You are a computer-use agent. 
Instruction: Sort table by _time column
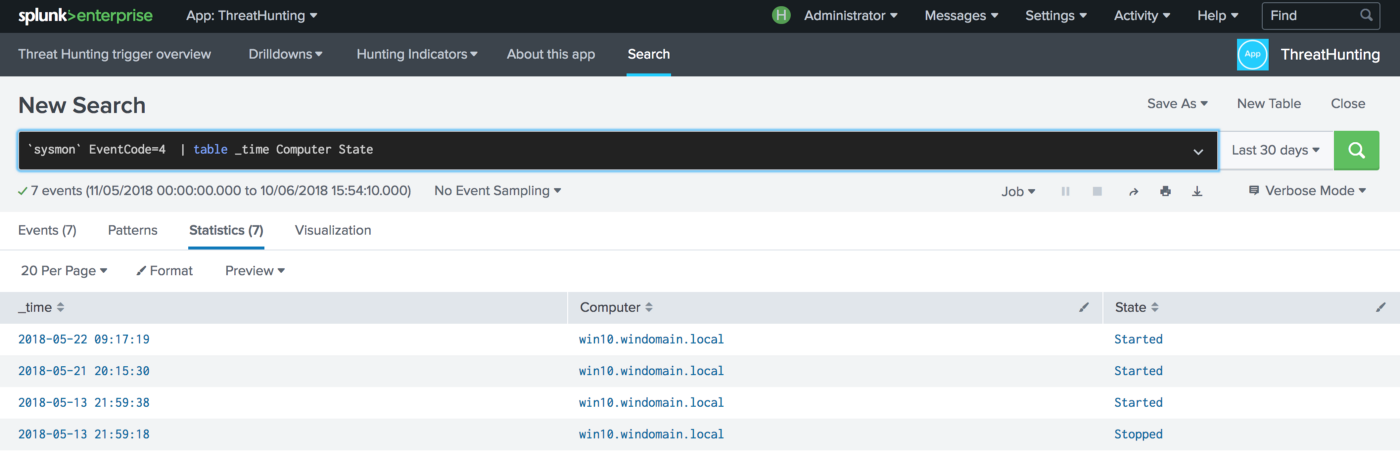(x=41, y=308)
